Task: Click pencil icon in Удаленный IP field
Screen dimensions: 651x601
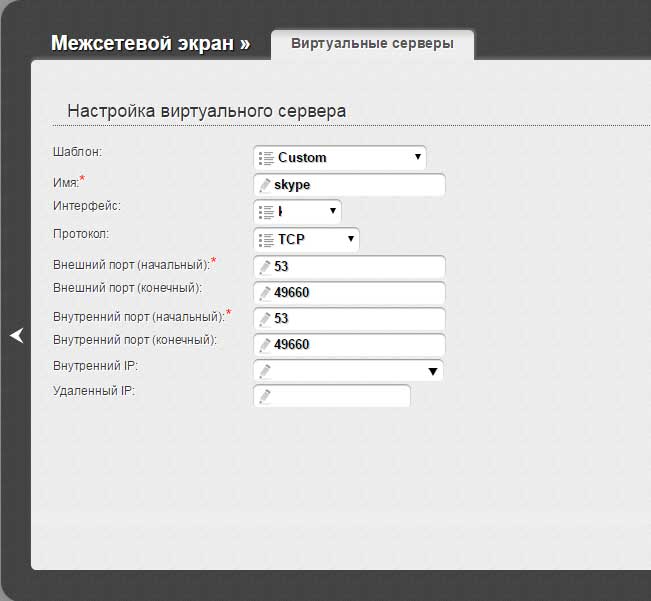Action: coord(265,397)
